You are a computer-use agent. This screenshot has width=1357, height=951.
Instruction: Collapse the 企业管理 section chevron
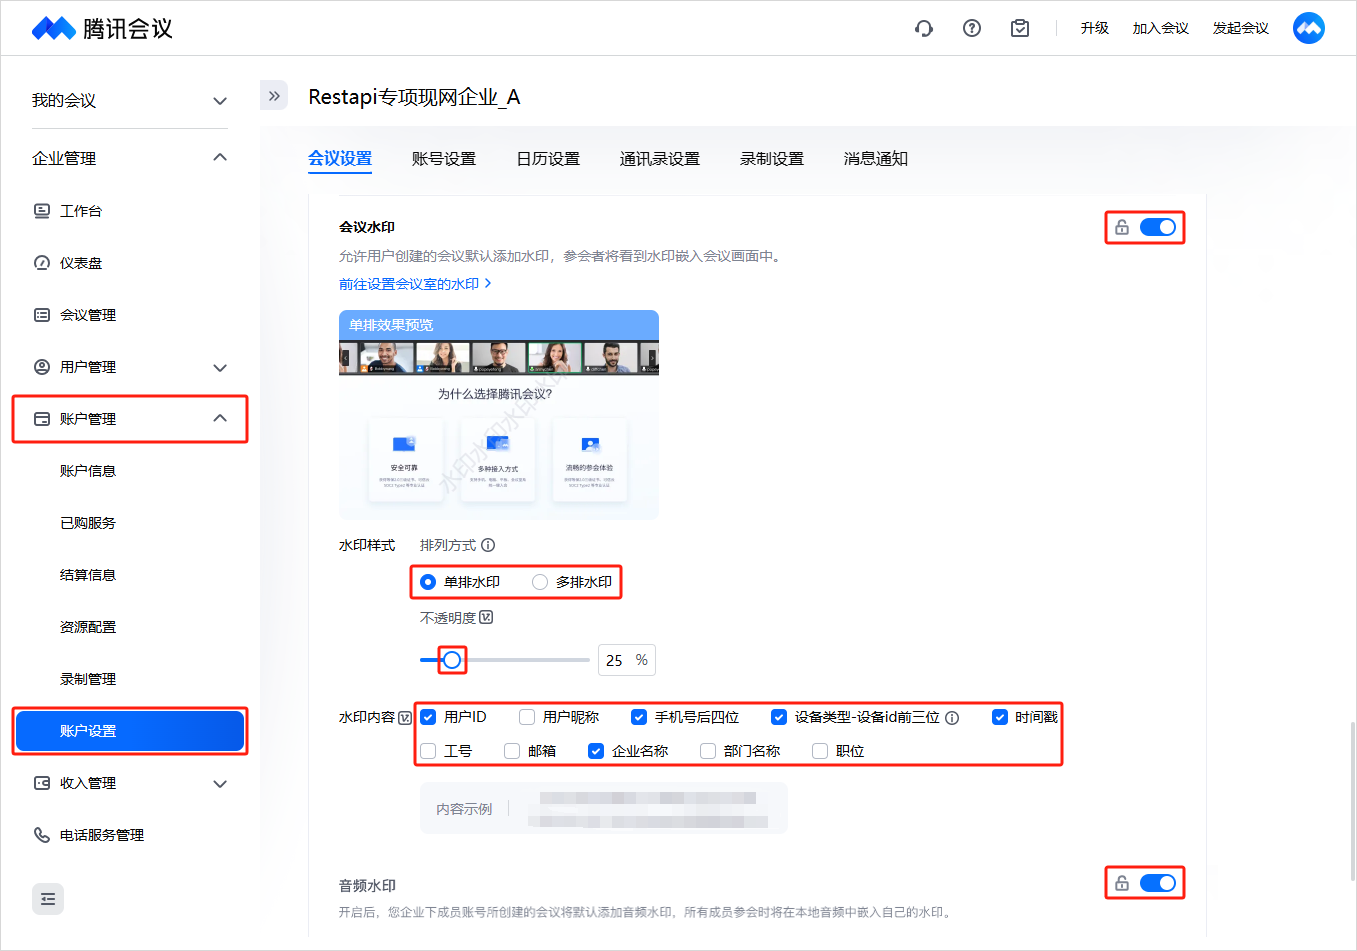coord(220,157)
